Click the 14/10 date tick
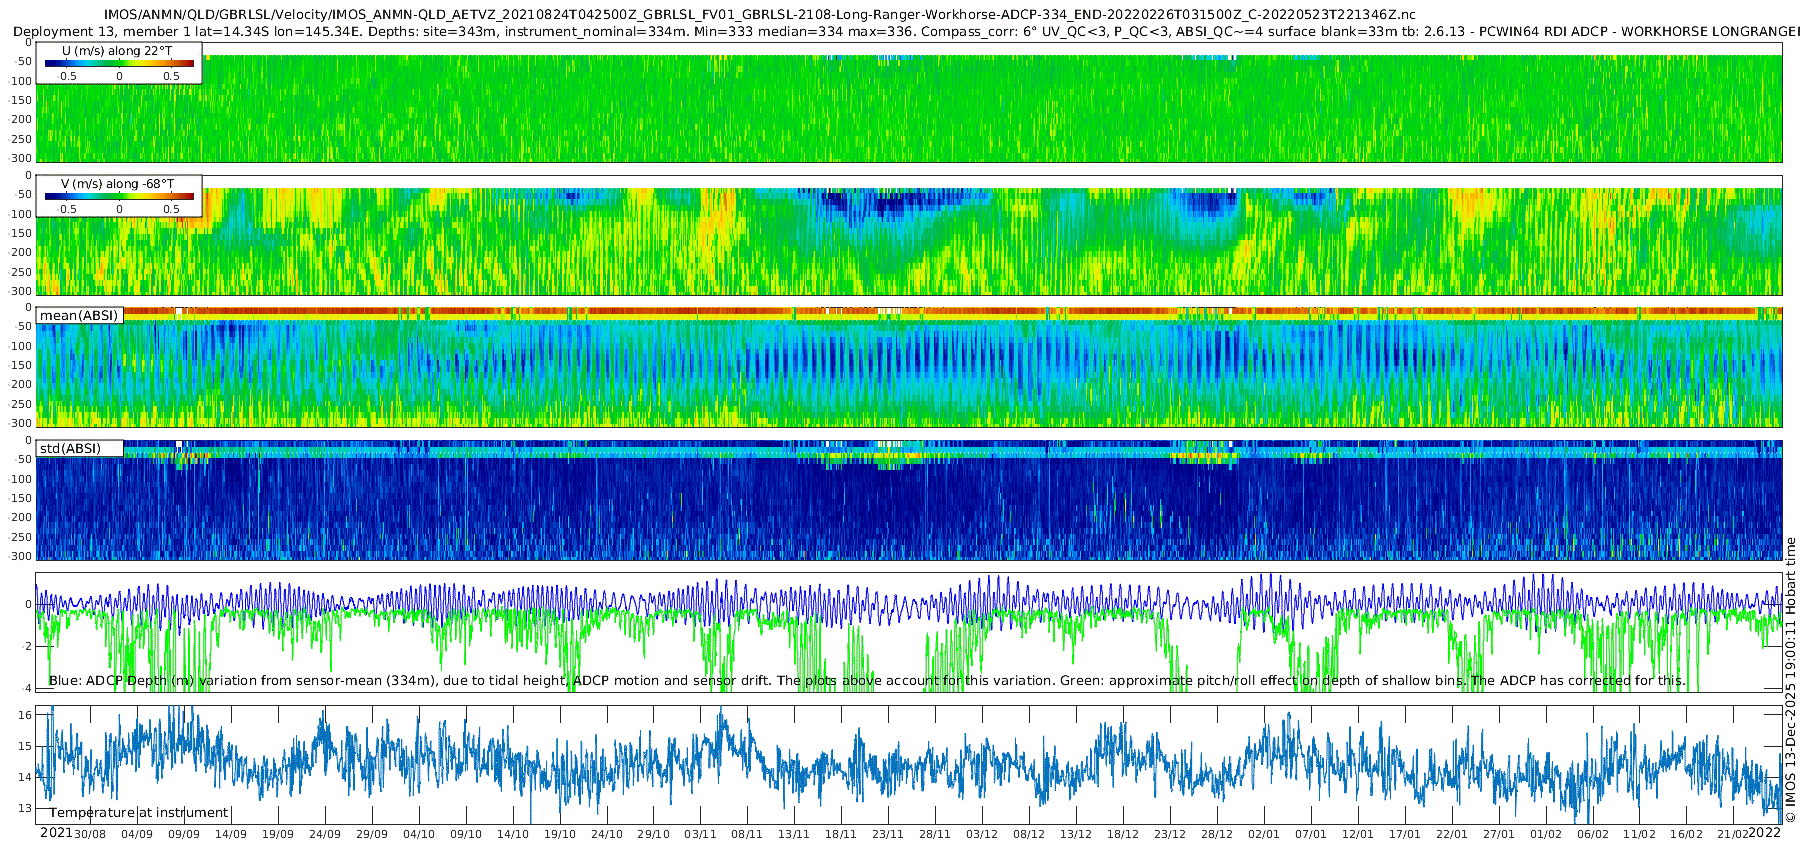1800x850 pixels. [513, 834]
